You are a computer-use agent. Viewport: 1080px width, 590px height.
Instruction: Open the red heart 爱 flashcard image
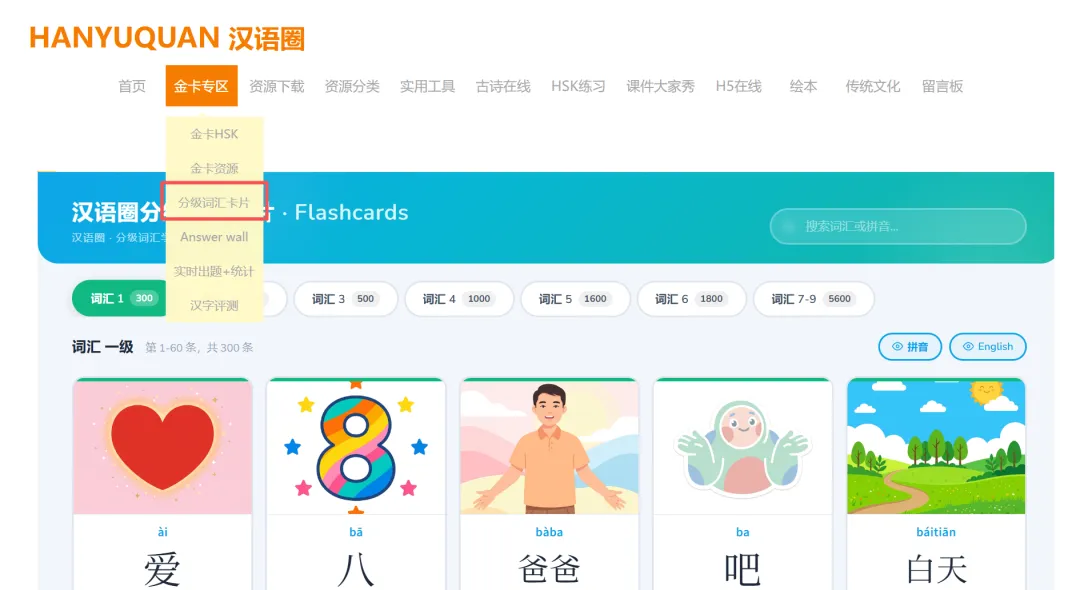click(x=163, y=447)
